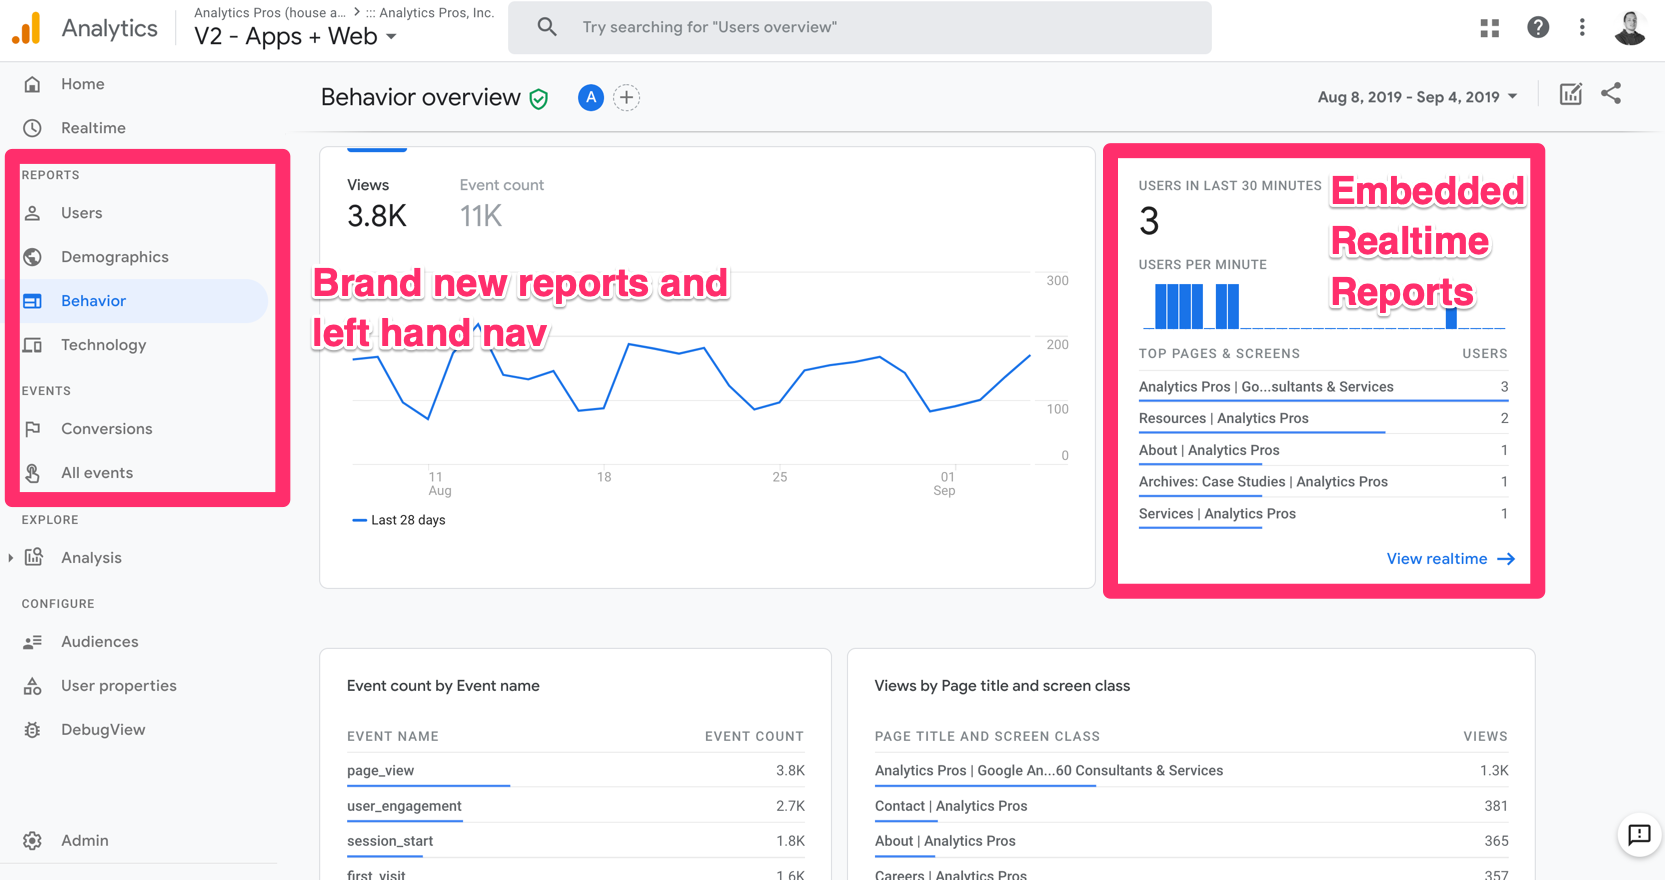1665x880 pixels.
Task: Click the Conversions flag icon
Action: [33, 429]
